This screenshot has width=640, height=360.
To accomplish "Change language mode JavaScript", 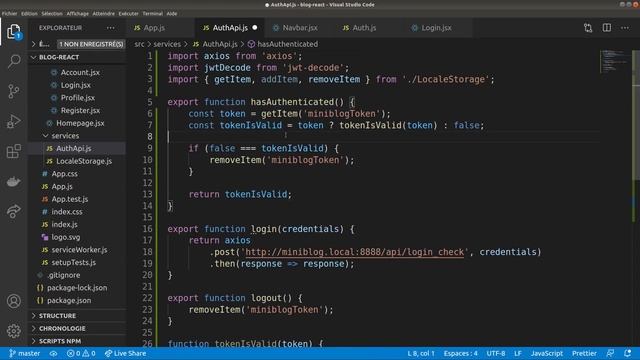I will [x=547, y=353].
